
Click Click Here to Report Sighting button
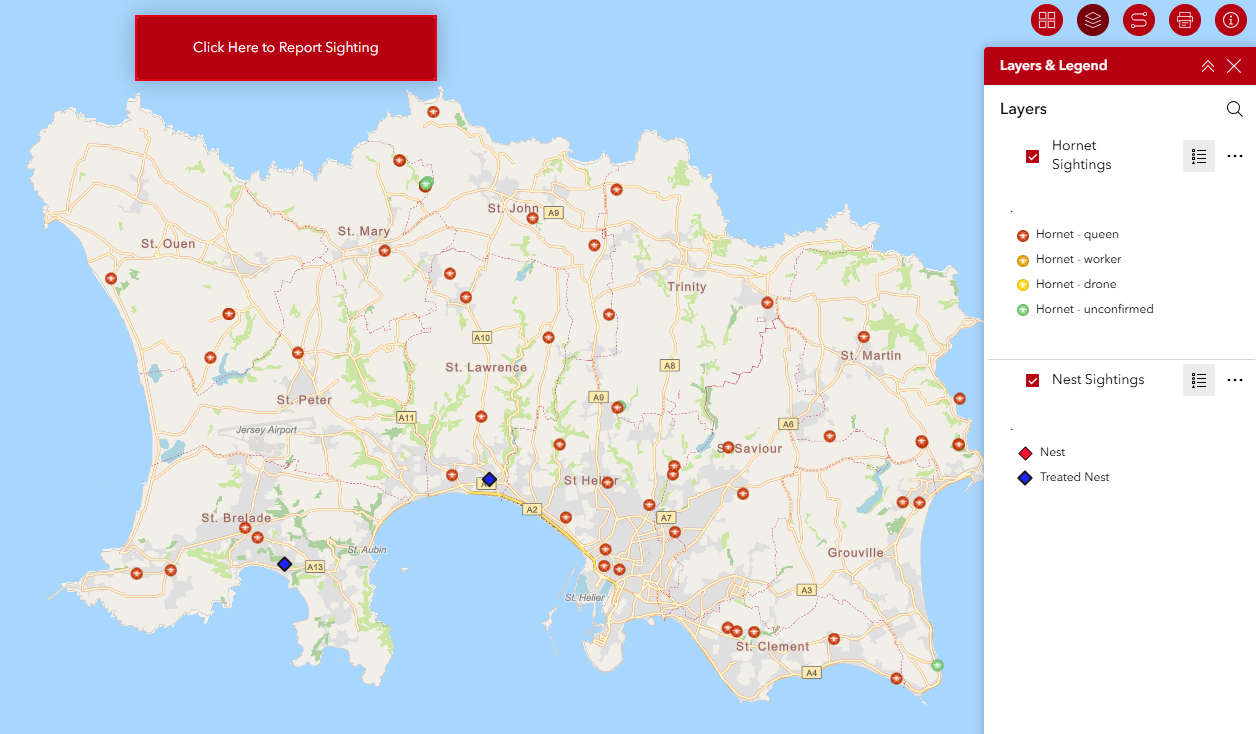pos(286,47)
